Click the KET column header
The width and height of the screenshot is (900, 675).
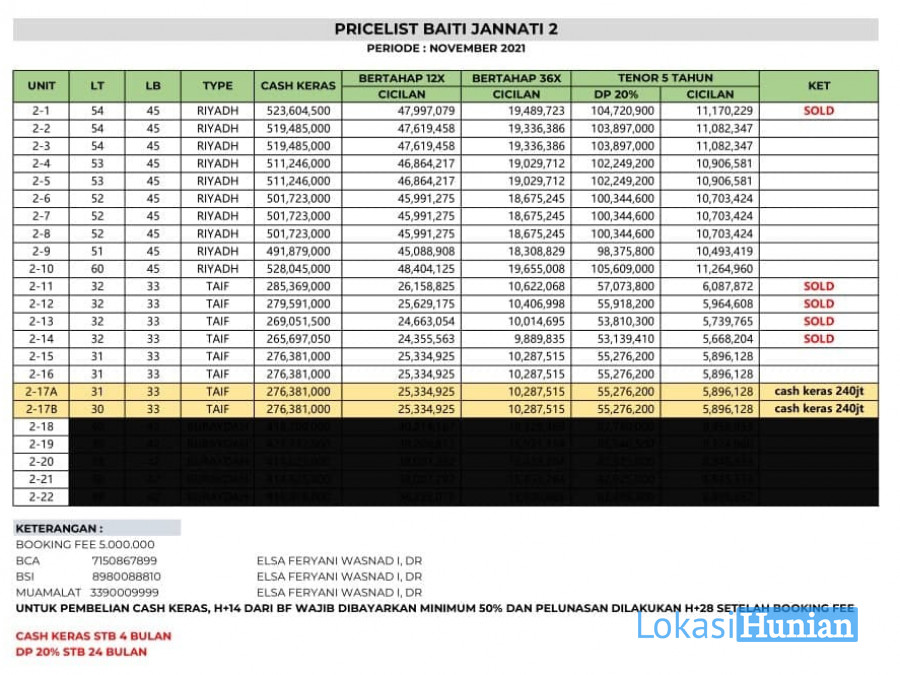coord(819,86)
